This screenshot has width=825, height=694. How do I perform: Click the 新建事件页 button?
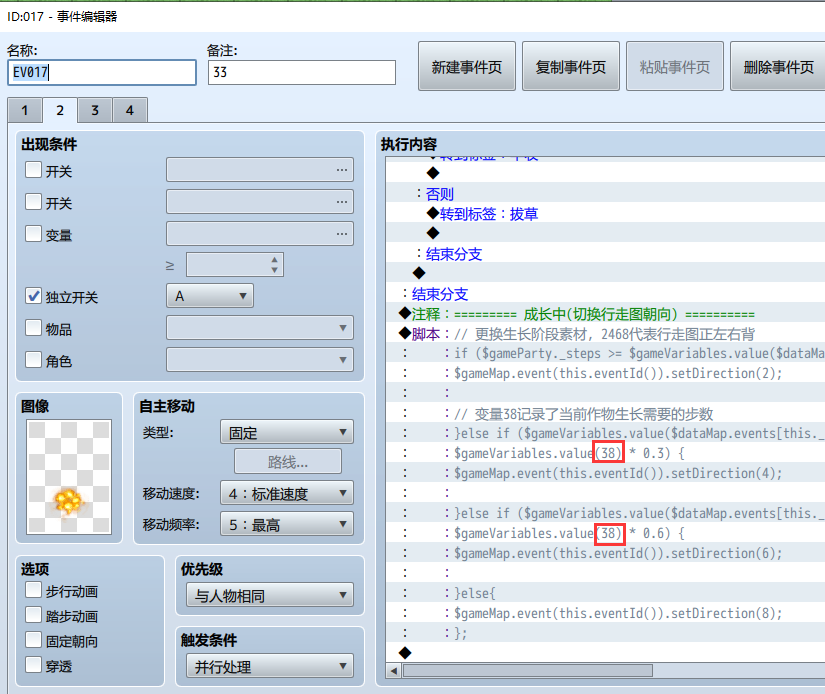[x=467, y=66]
